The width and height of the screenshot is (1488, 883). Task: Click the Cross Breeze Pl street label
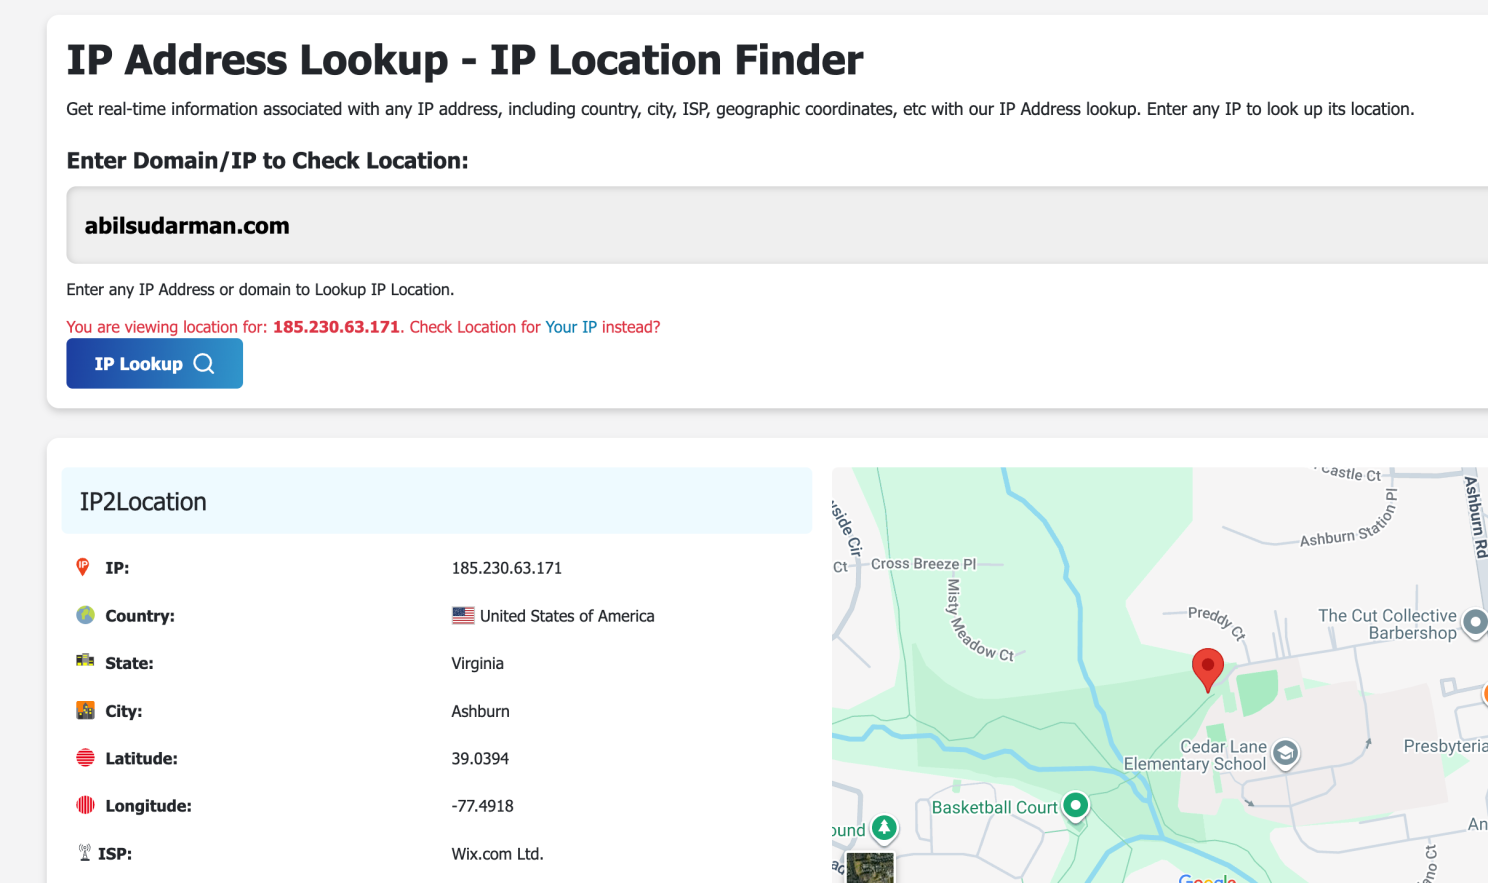(923, 564)
